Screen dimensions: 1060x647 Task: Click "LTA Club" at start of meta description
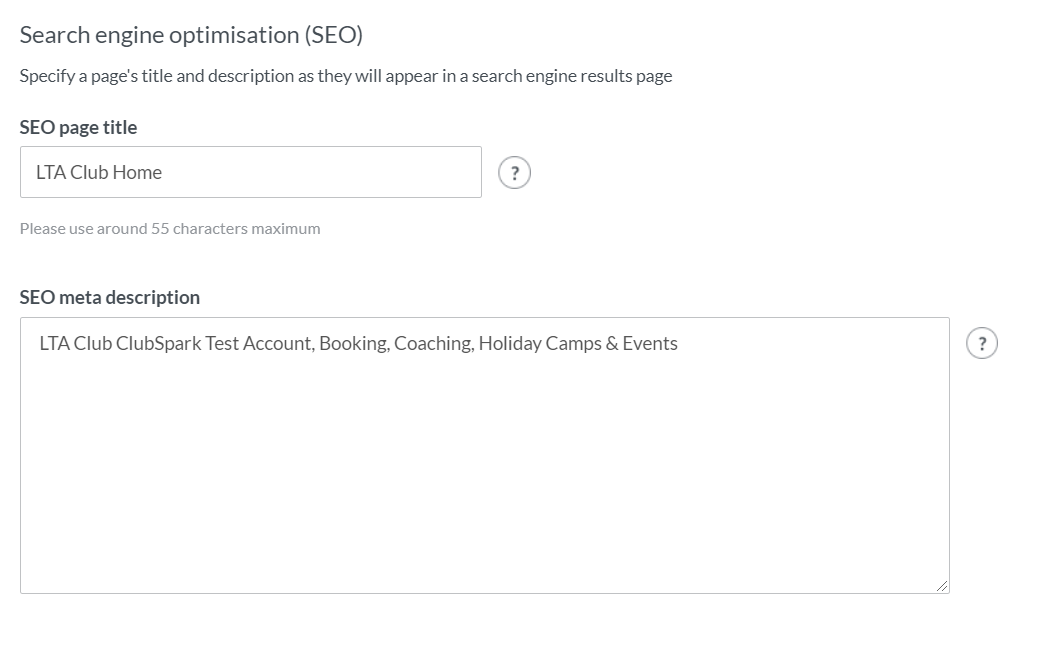click(75, 344)
